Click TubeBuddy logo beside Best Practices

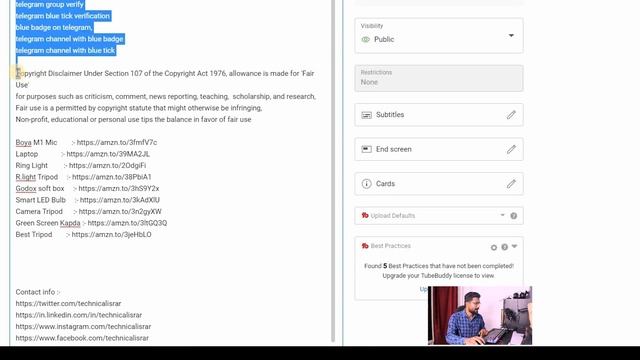365,246
